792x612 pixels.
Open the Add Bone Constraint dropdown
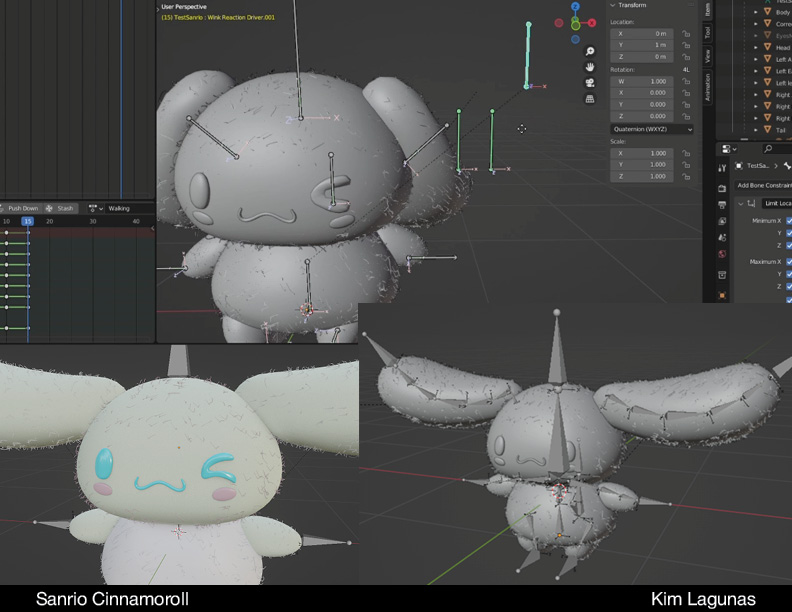[763, 185]
